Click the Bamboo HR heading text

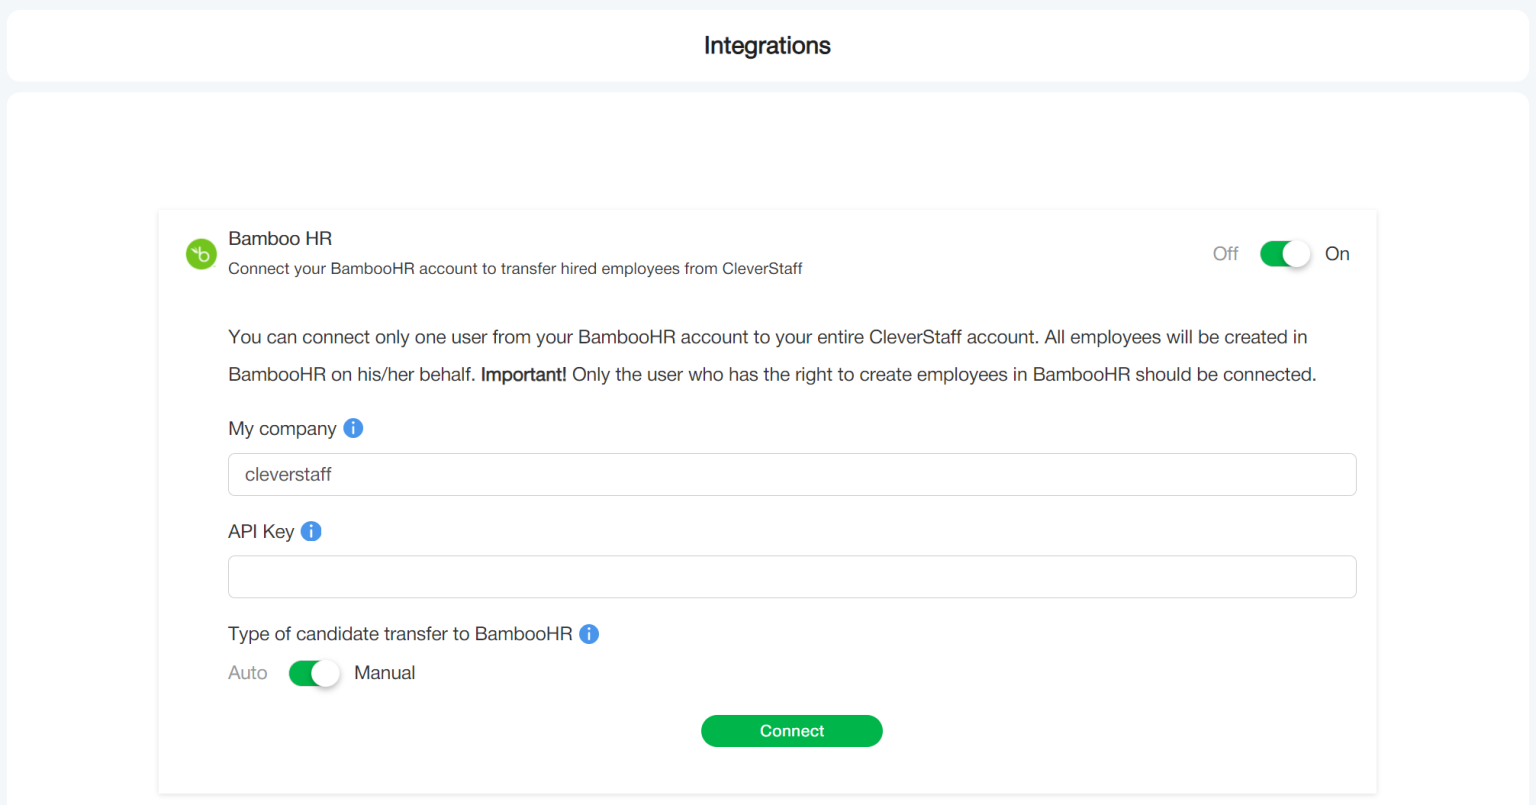coord(280,238)
